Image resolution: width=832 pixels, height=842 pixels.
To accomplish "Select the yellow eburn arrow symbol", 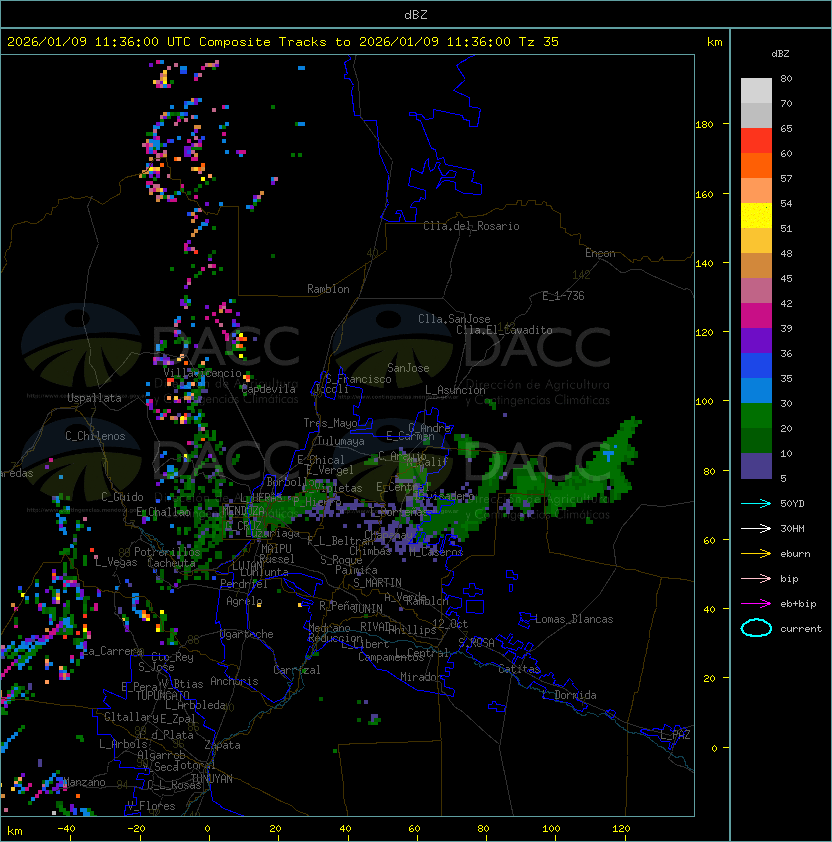I will point(756,553).
